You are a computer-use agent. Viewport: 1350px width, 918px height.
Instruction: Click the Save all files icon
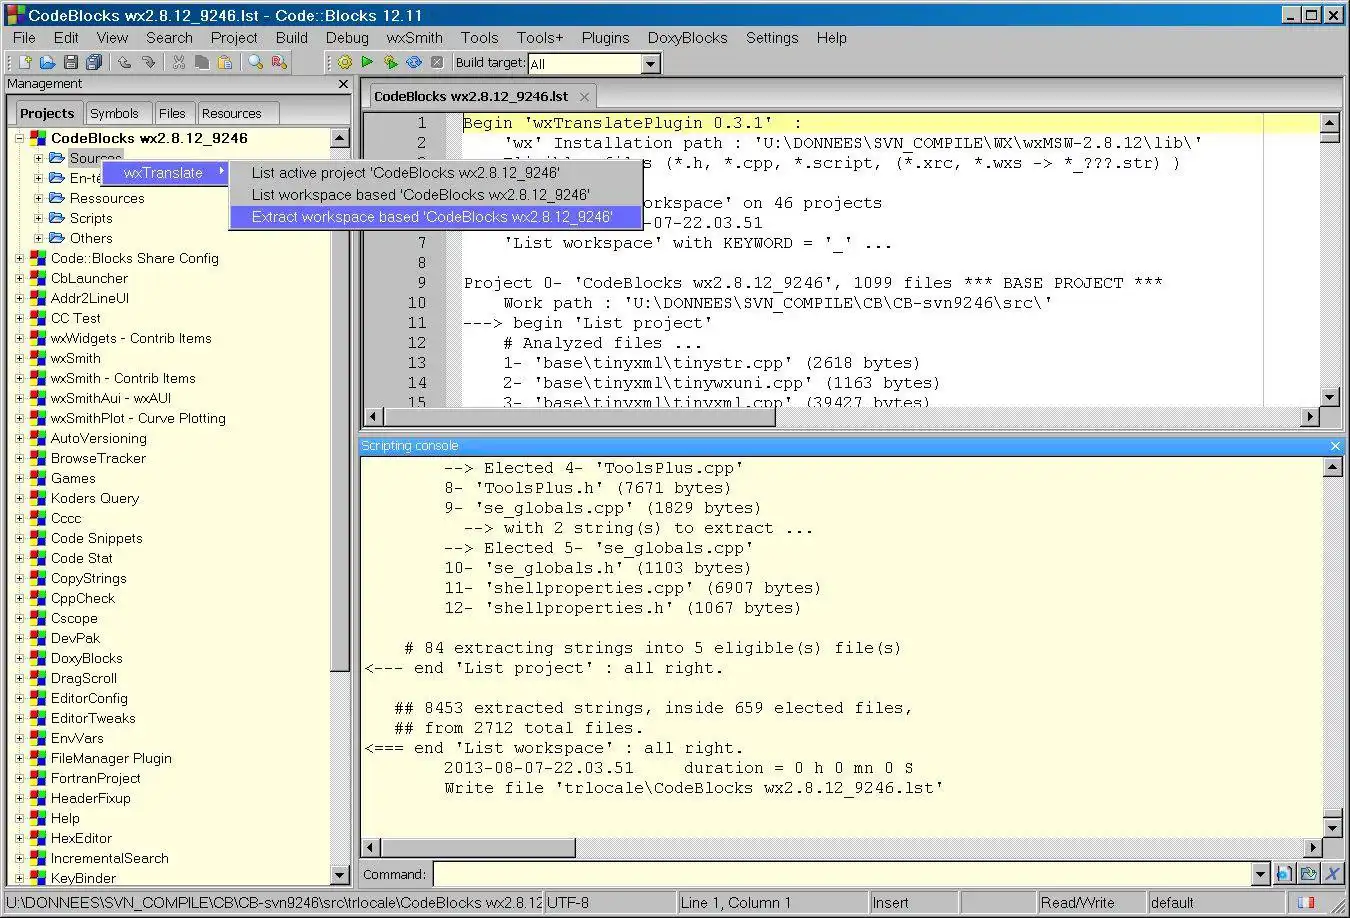click(x=94, y=62)
